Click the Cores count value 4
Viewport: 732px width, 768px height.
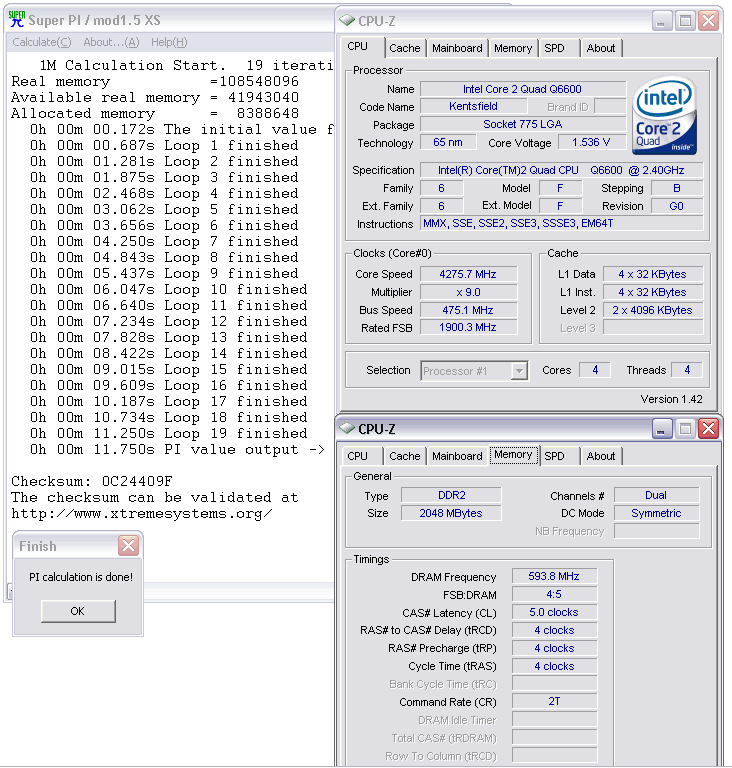(595, 370)
